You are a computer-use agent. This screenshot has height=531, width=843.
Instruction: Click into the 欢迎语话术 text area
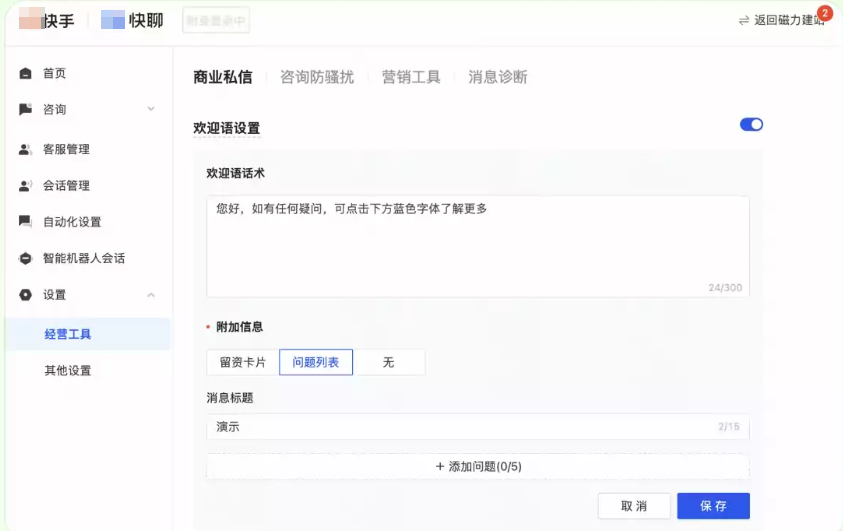point(478,247)
